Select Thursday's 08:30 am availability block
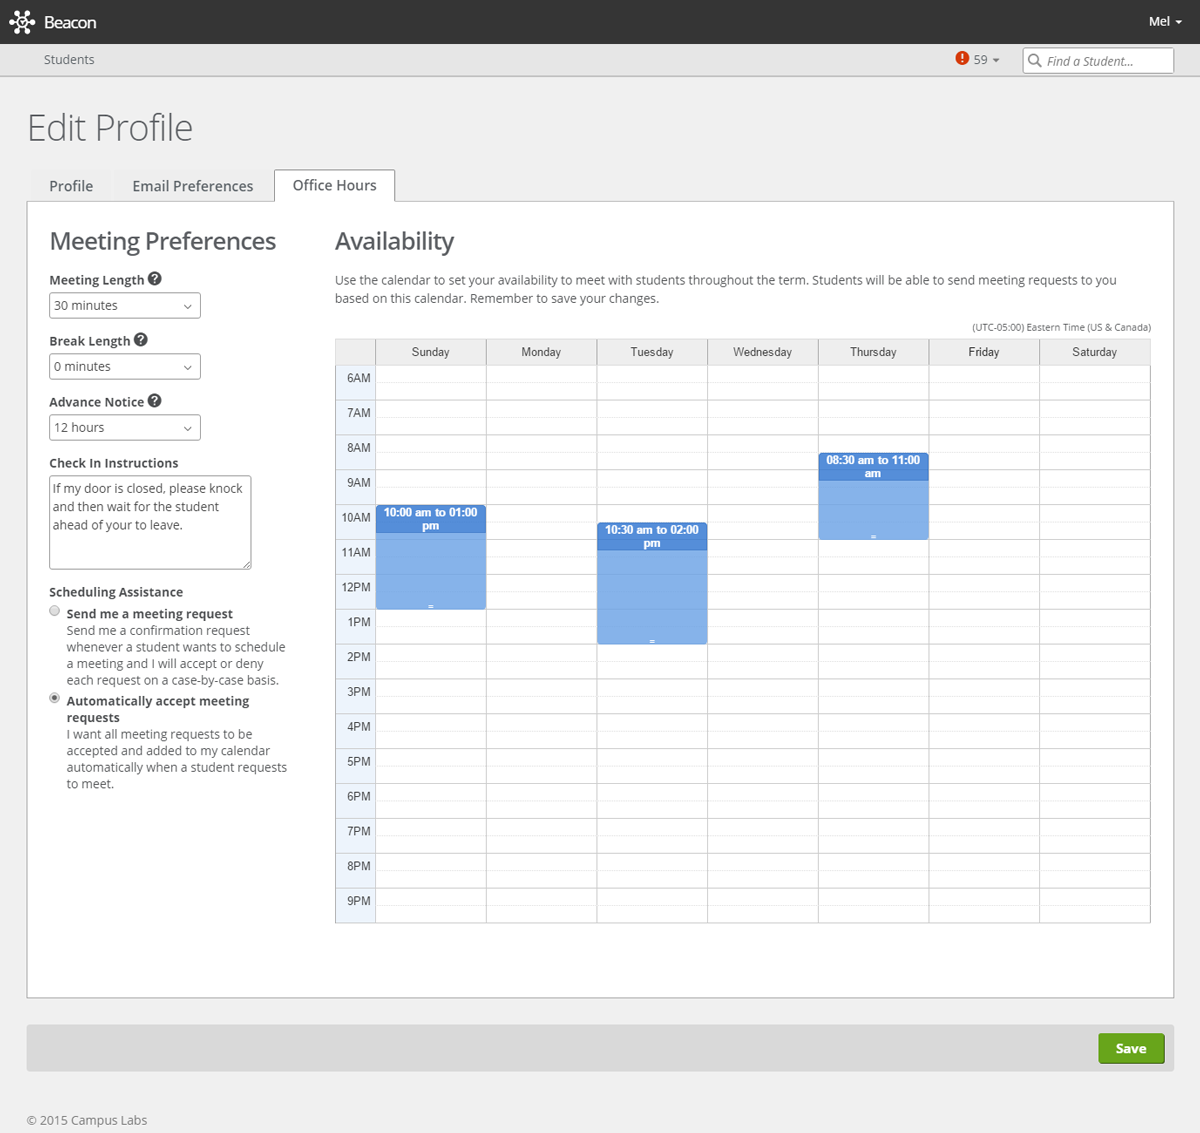Screen dimensions: 1200x1133 click(872, 495)
